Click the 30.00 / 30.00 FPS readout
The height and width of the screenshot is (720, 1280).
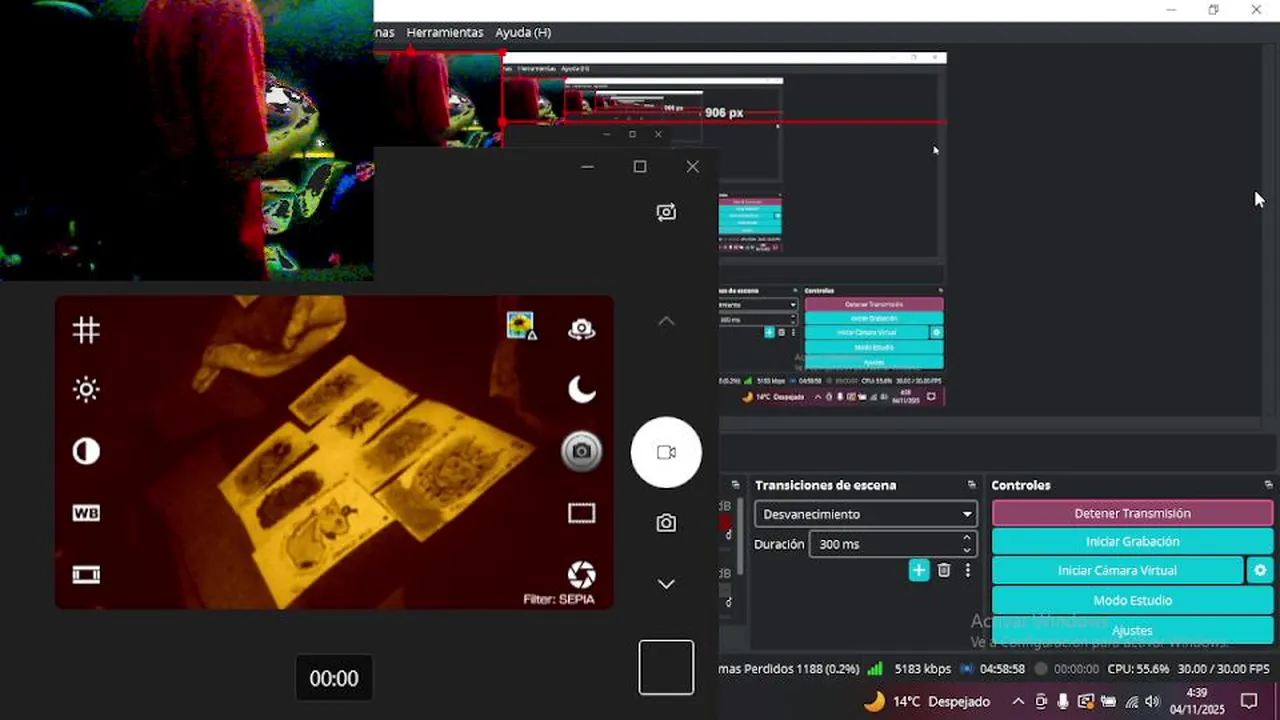point(1223,669)
